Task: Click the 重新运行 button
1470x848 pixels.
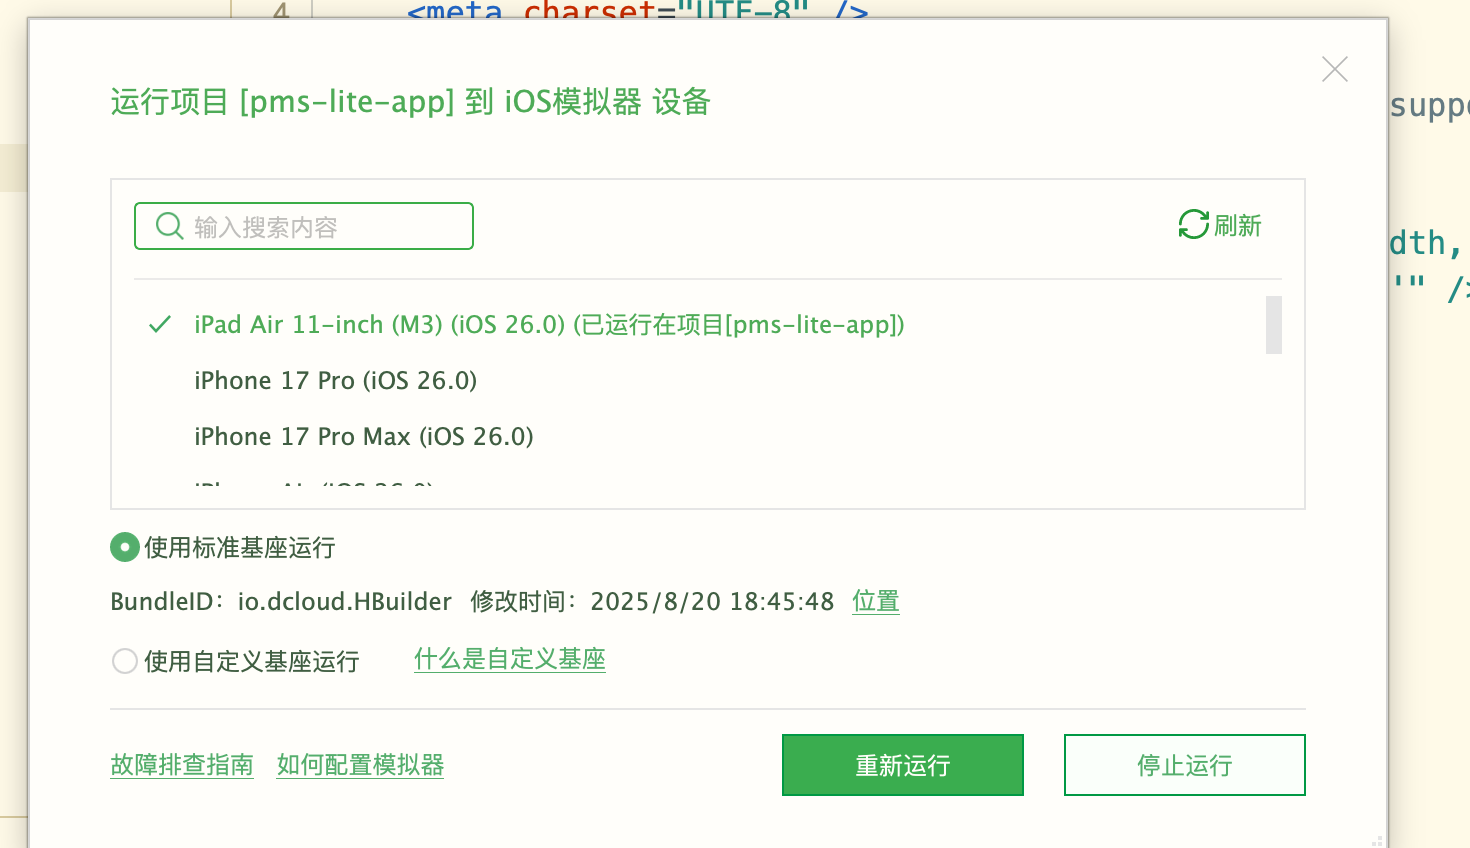Action: (903, 765)
